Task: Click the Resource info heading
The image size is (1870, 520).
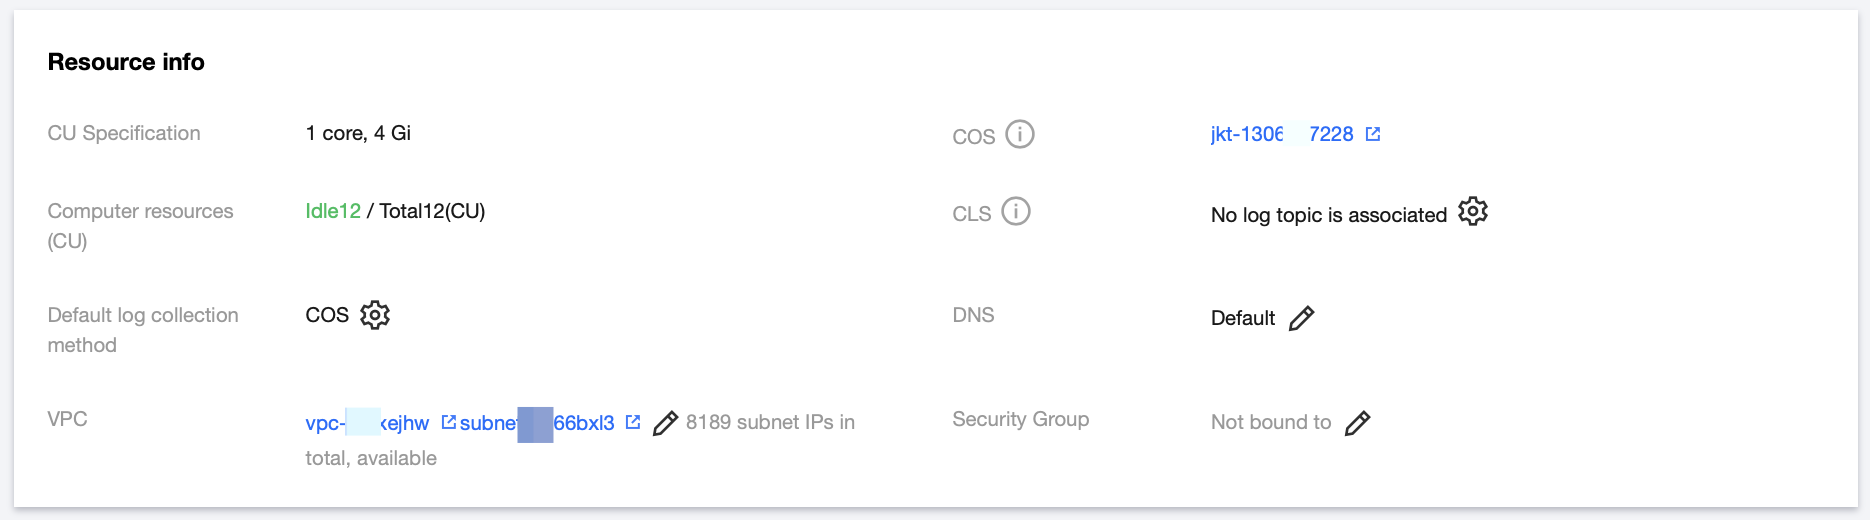Action: point(126,62)
